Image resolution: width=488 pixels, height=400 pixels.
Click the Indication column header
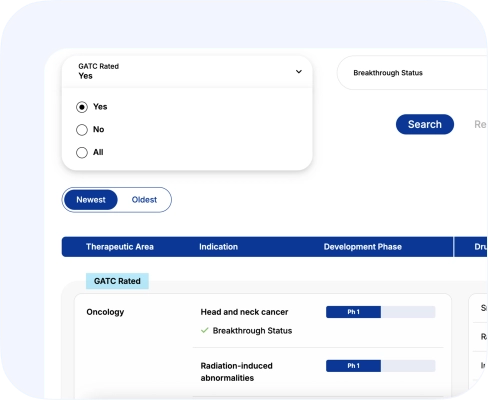218,247
